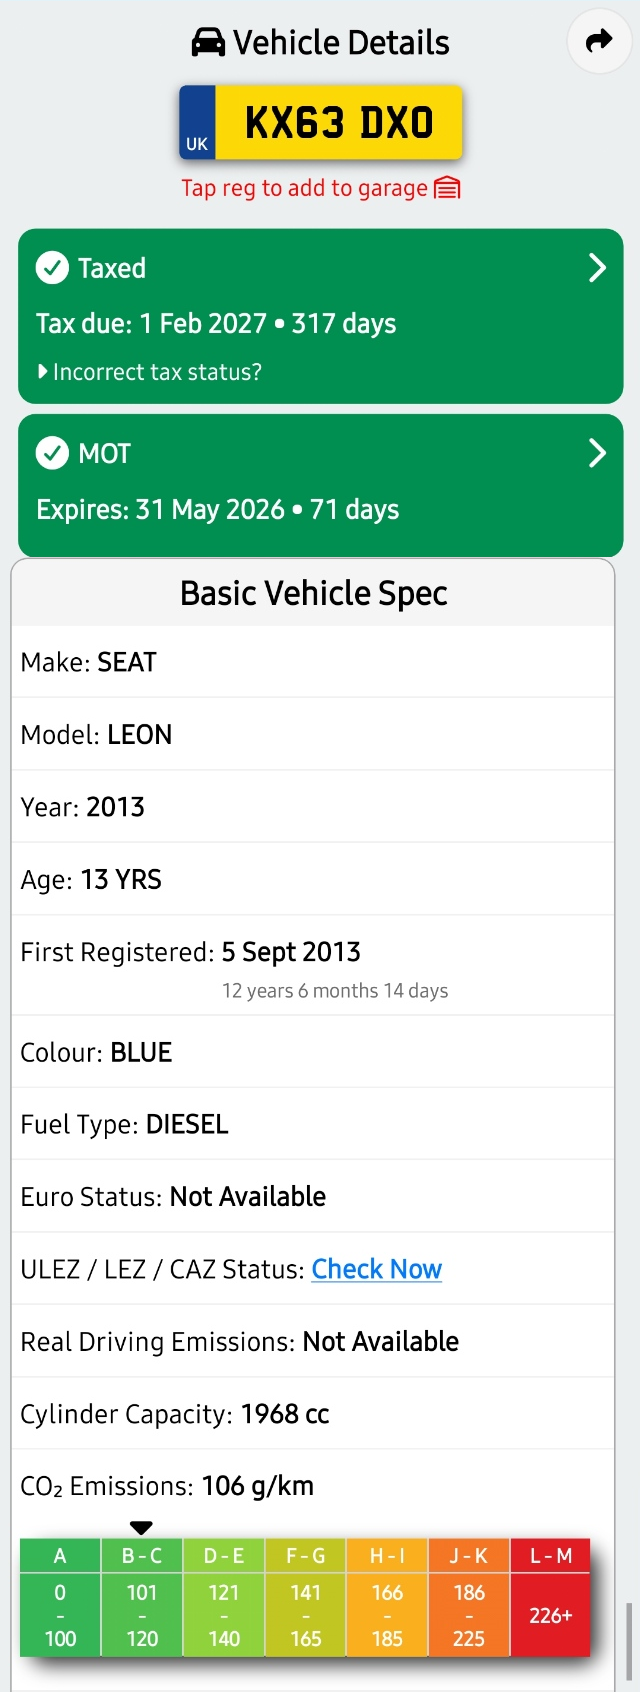Viewport: 640px width, 1692px height.
Task: Click the red L-M 226+ band
Action: 550,1598
